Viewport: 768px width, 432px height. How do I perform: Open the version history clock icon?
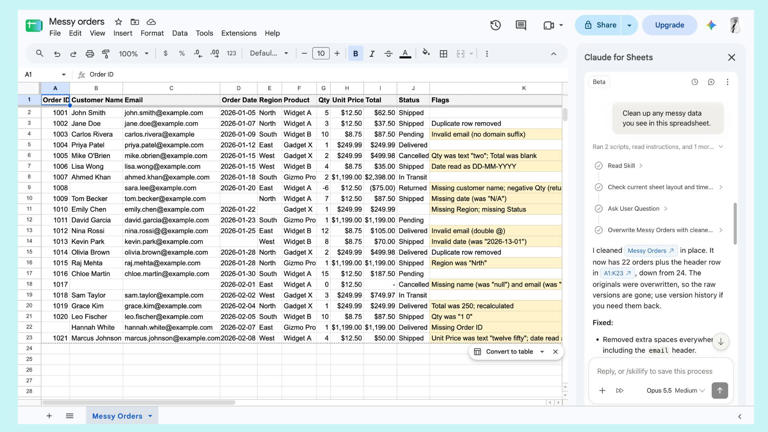tap(495, 25)
